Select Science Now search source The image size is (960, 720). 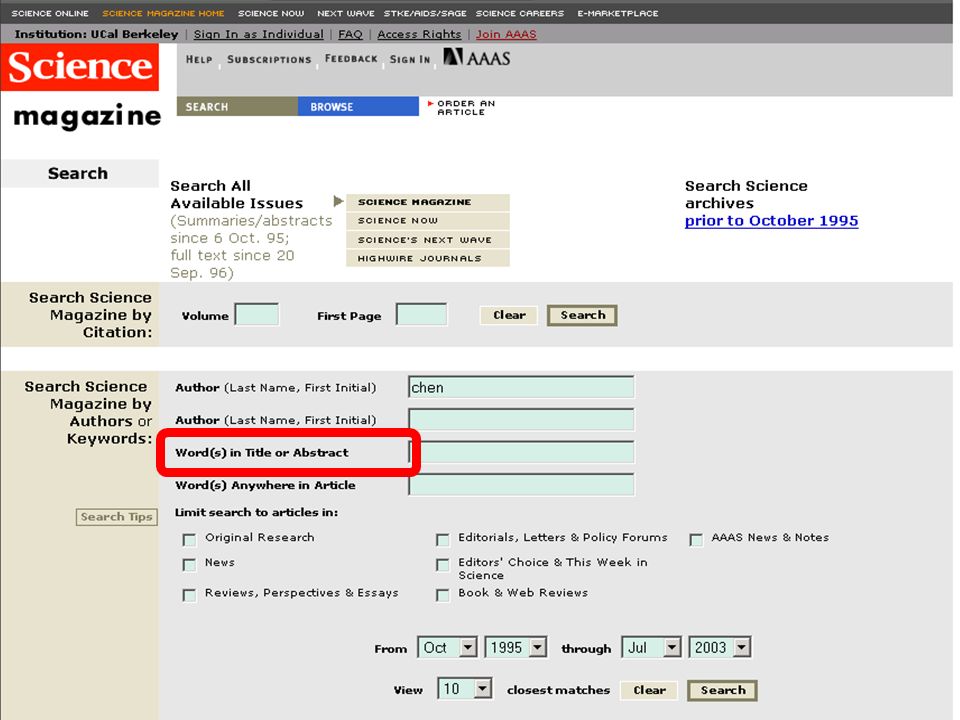click(x=428, y=220)
